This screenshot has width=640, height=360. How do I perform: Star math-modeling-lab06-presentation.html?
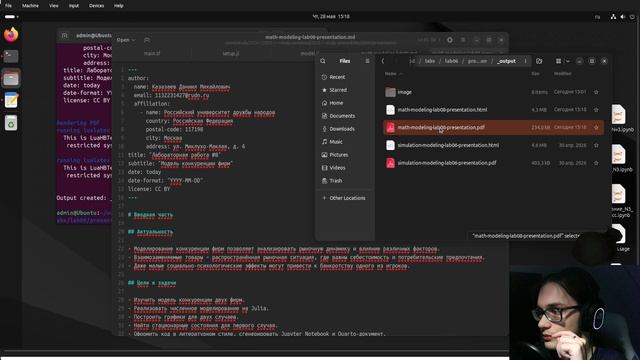tap(596, 110)
